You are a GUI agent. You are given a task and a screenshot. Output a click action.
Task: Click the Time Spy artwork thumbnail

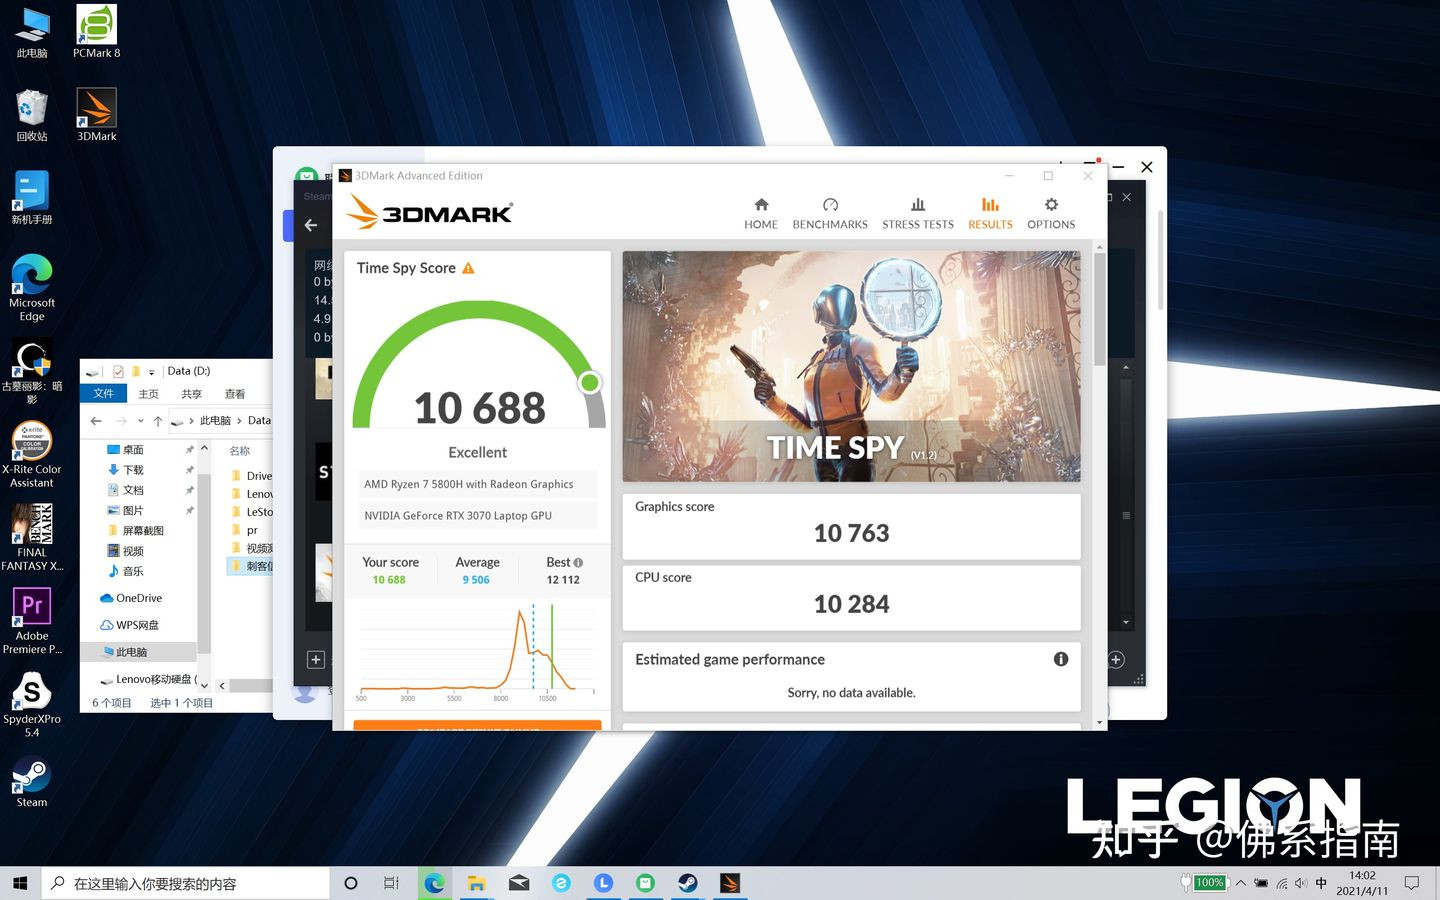click(x=851, y=366)
